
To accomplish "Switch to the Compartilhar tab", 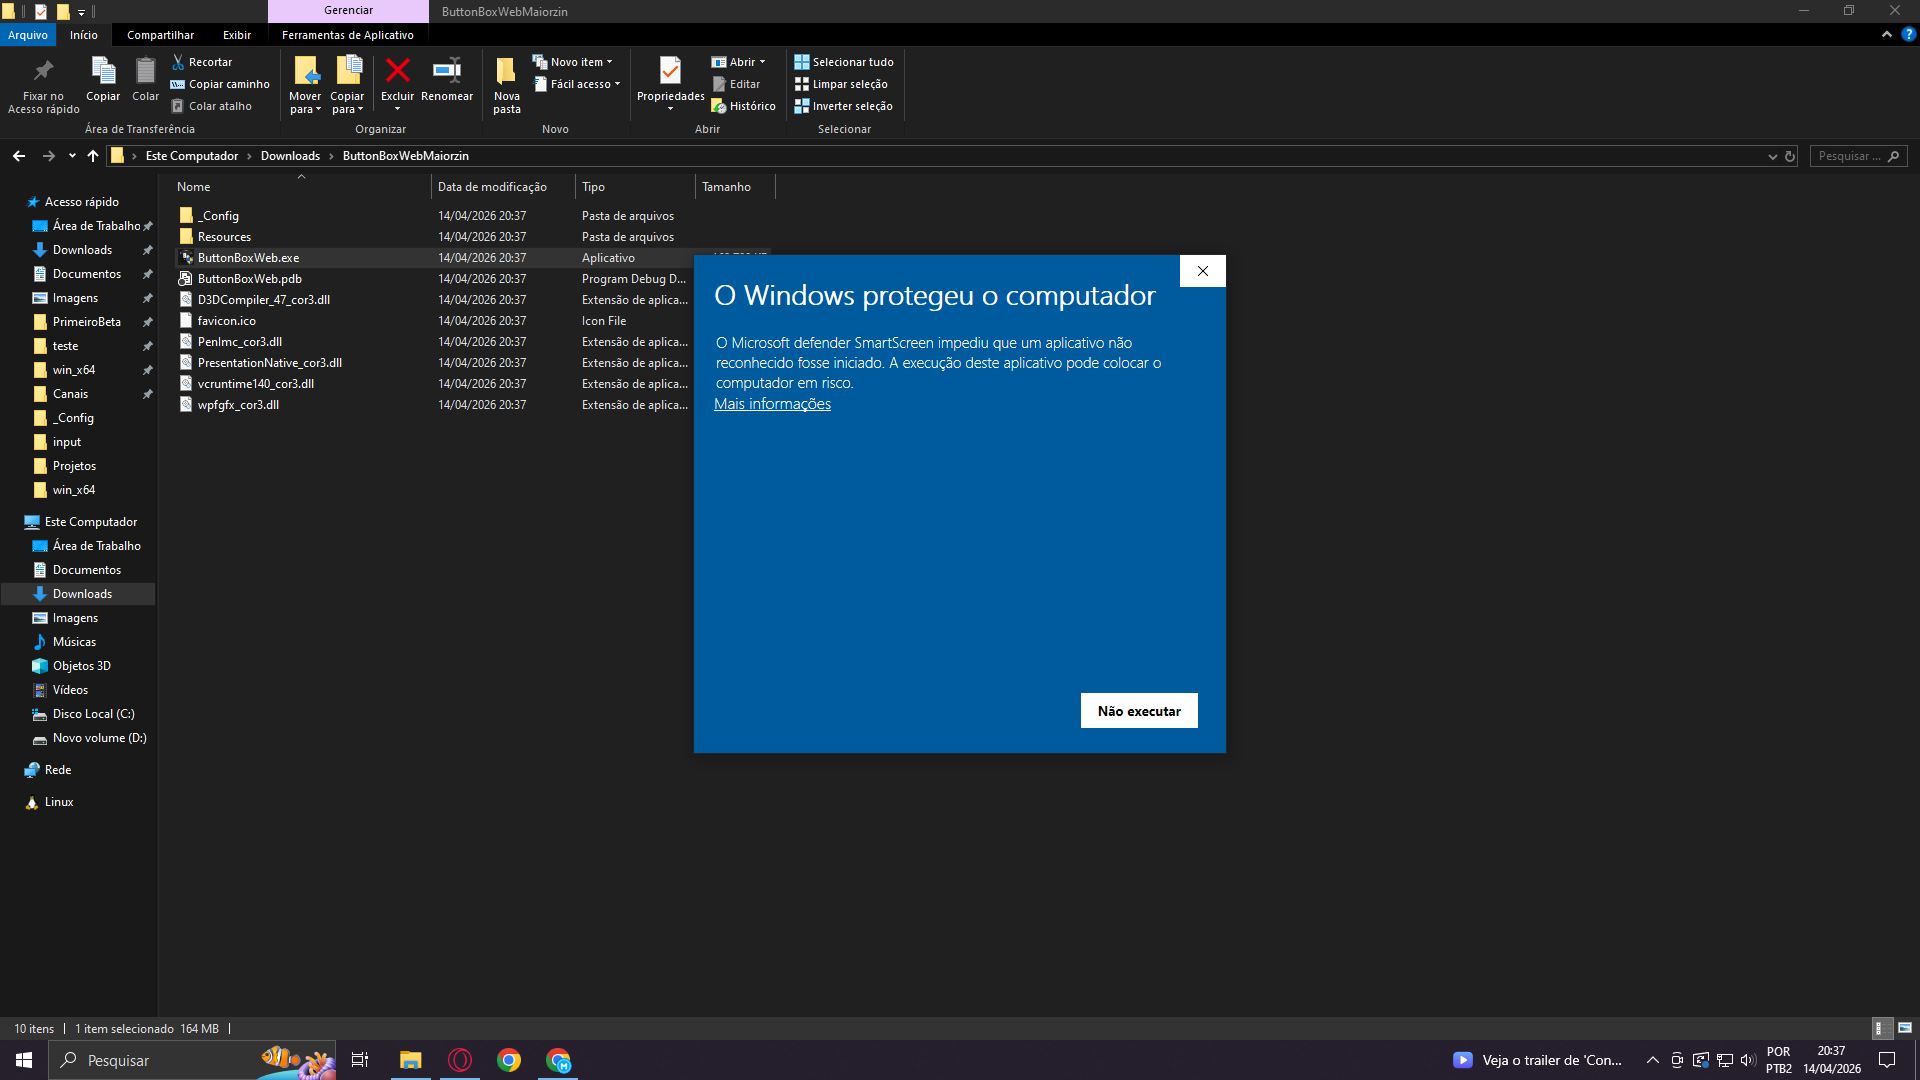I will [160, 34].
